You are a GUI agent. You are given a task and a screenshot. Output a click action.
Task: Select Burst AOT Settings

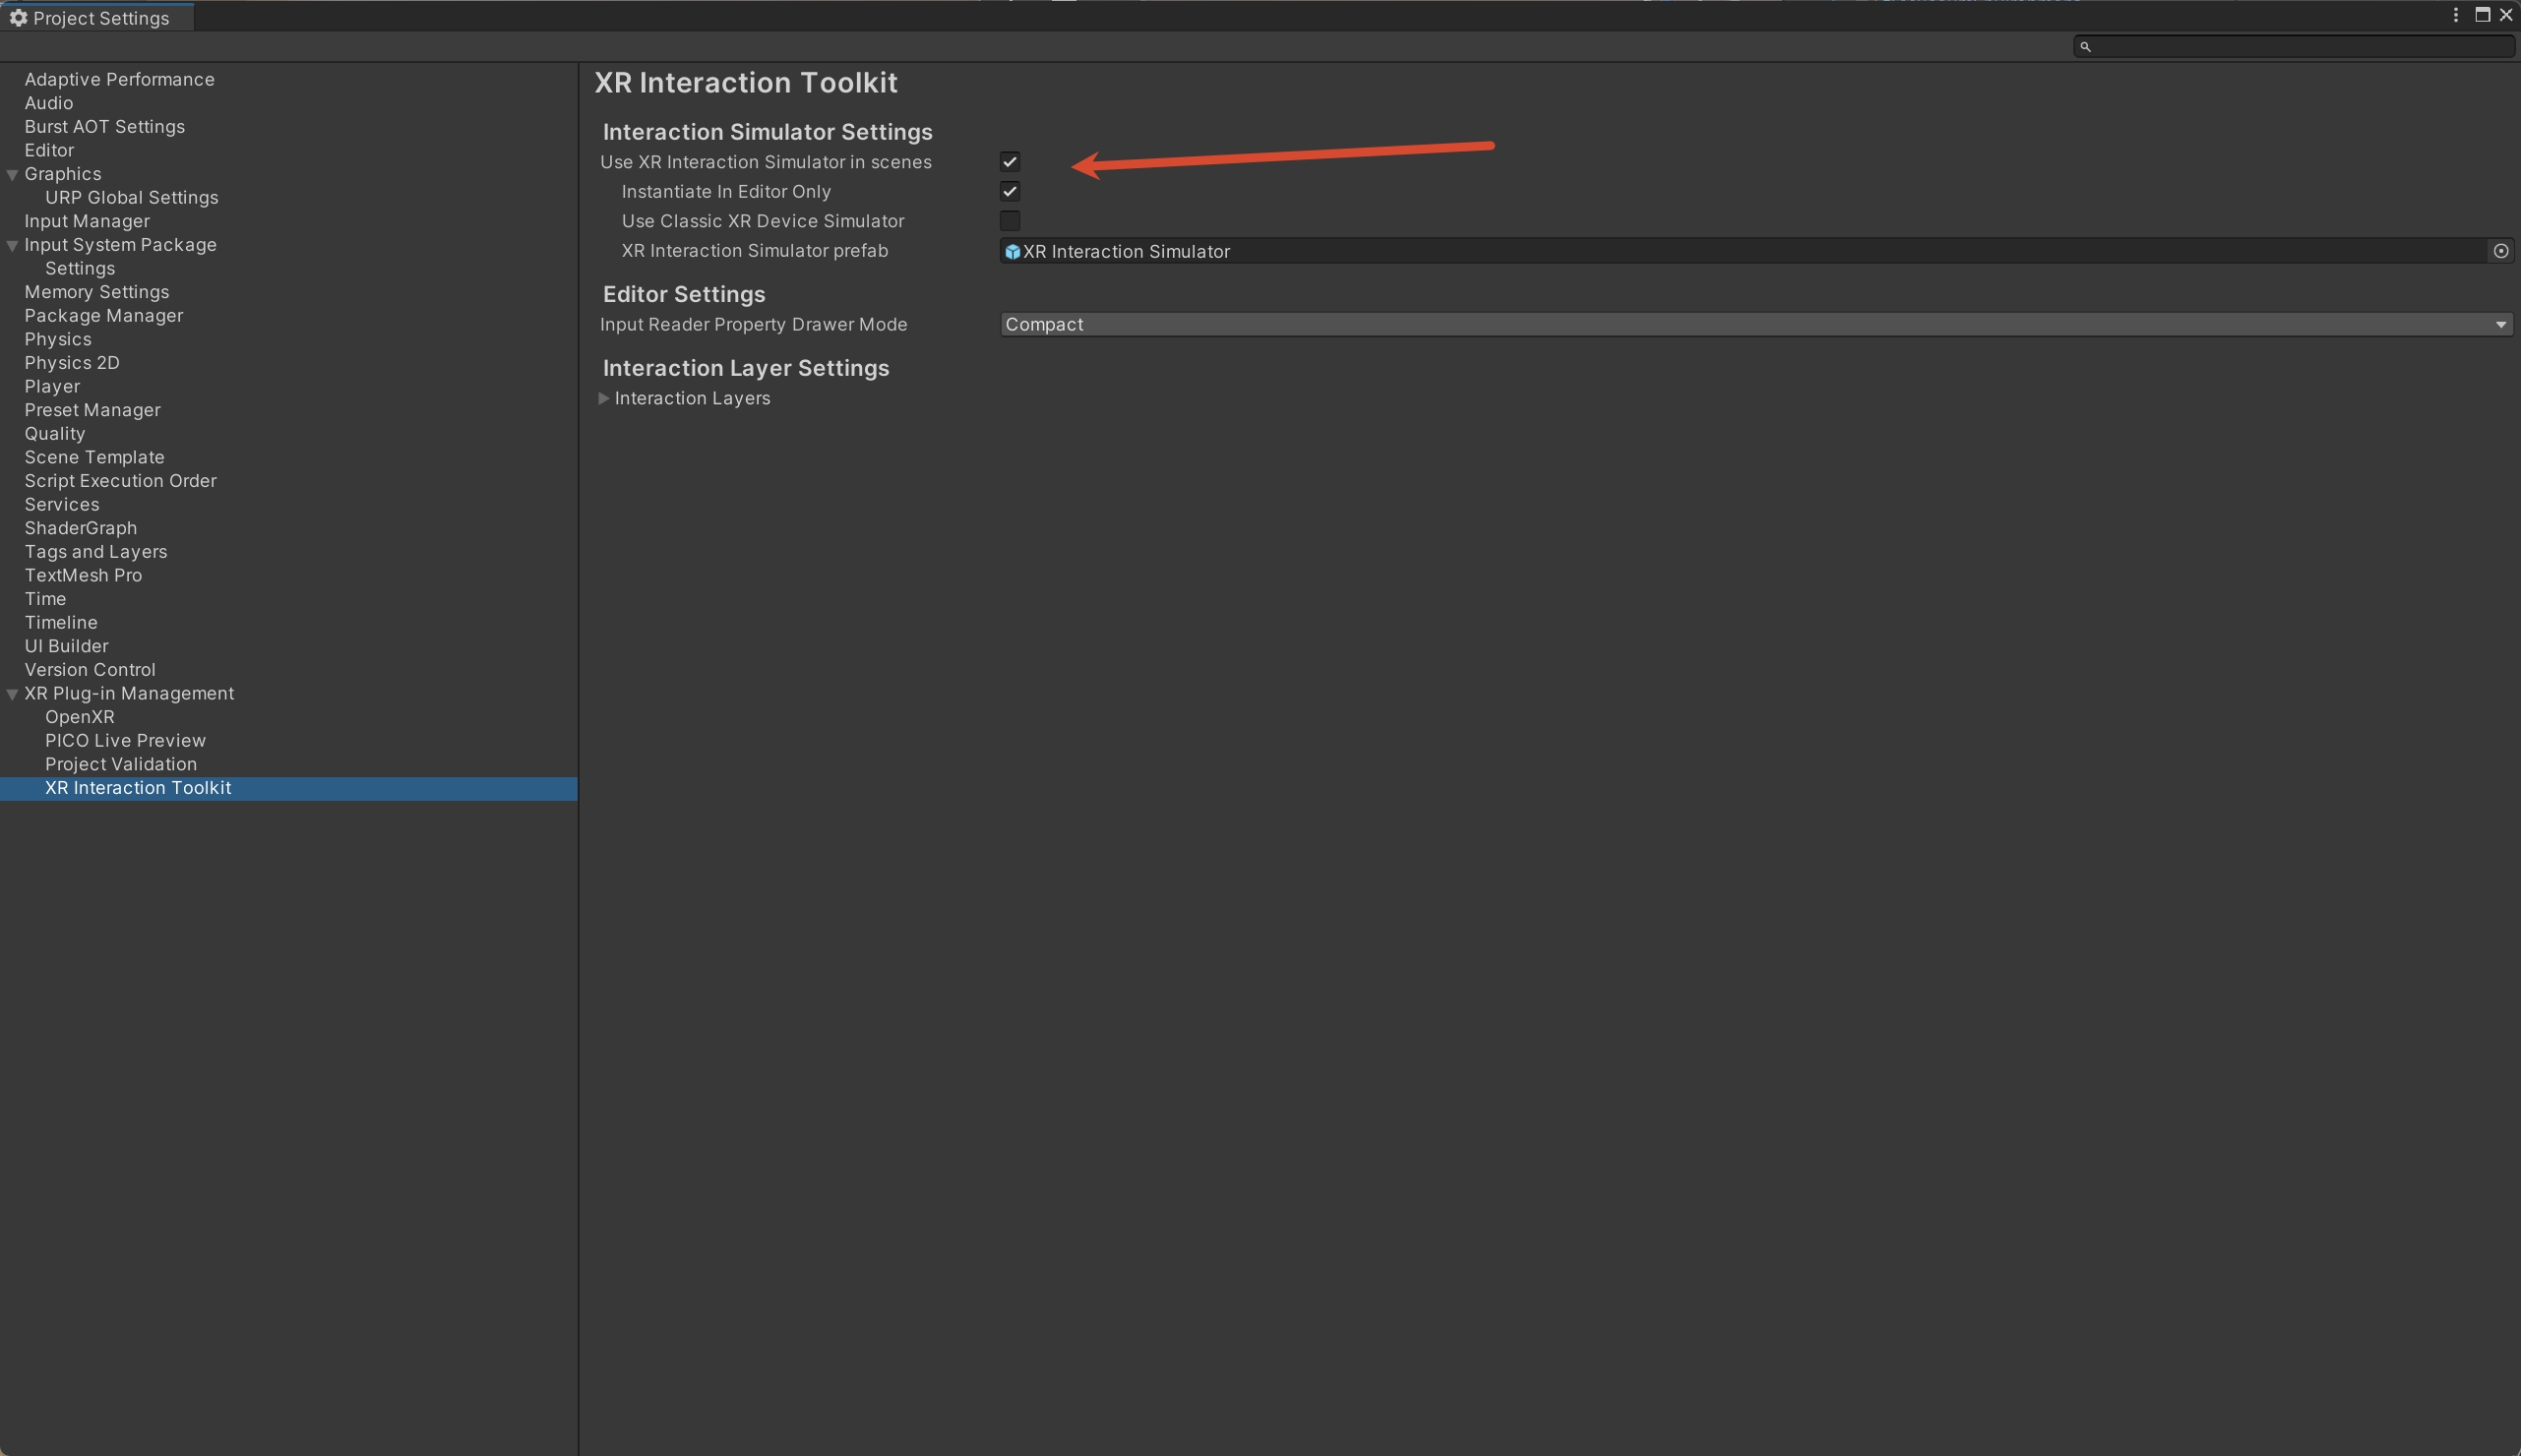pos(104,127)
